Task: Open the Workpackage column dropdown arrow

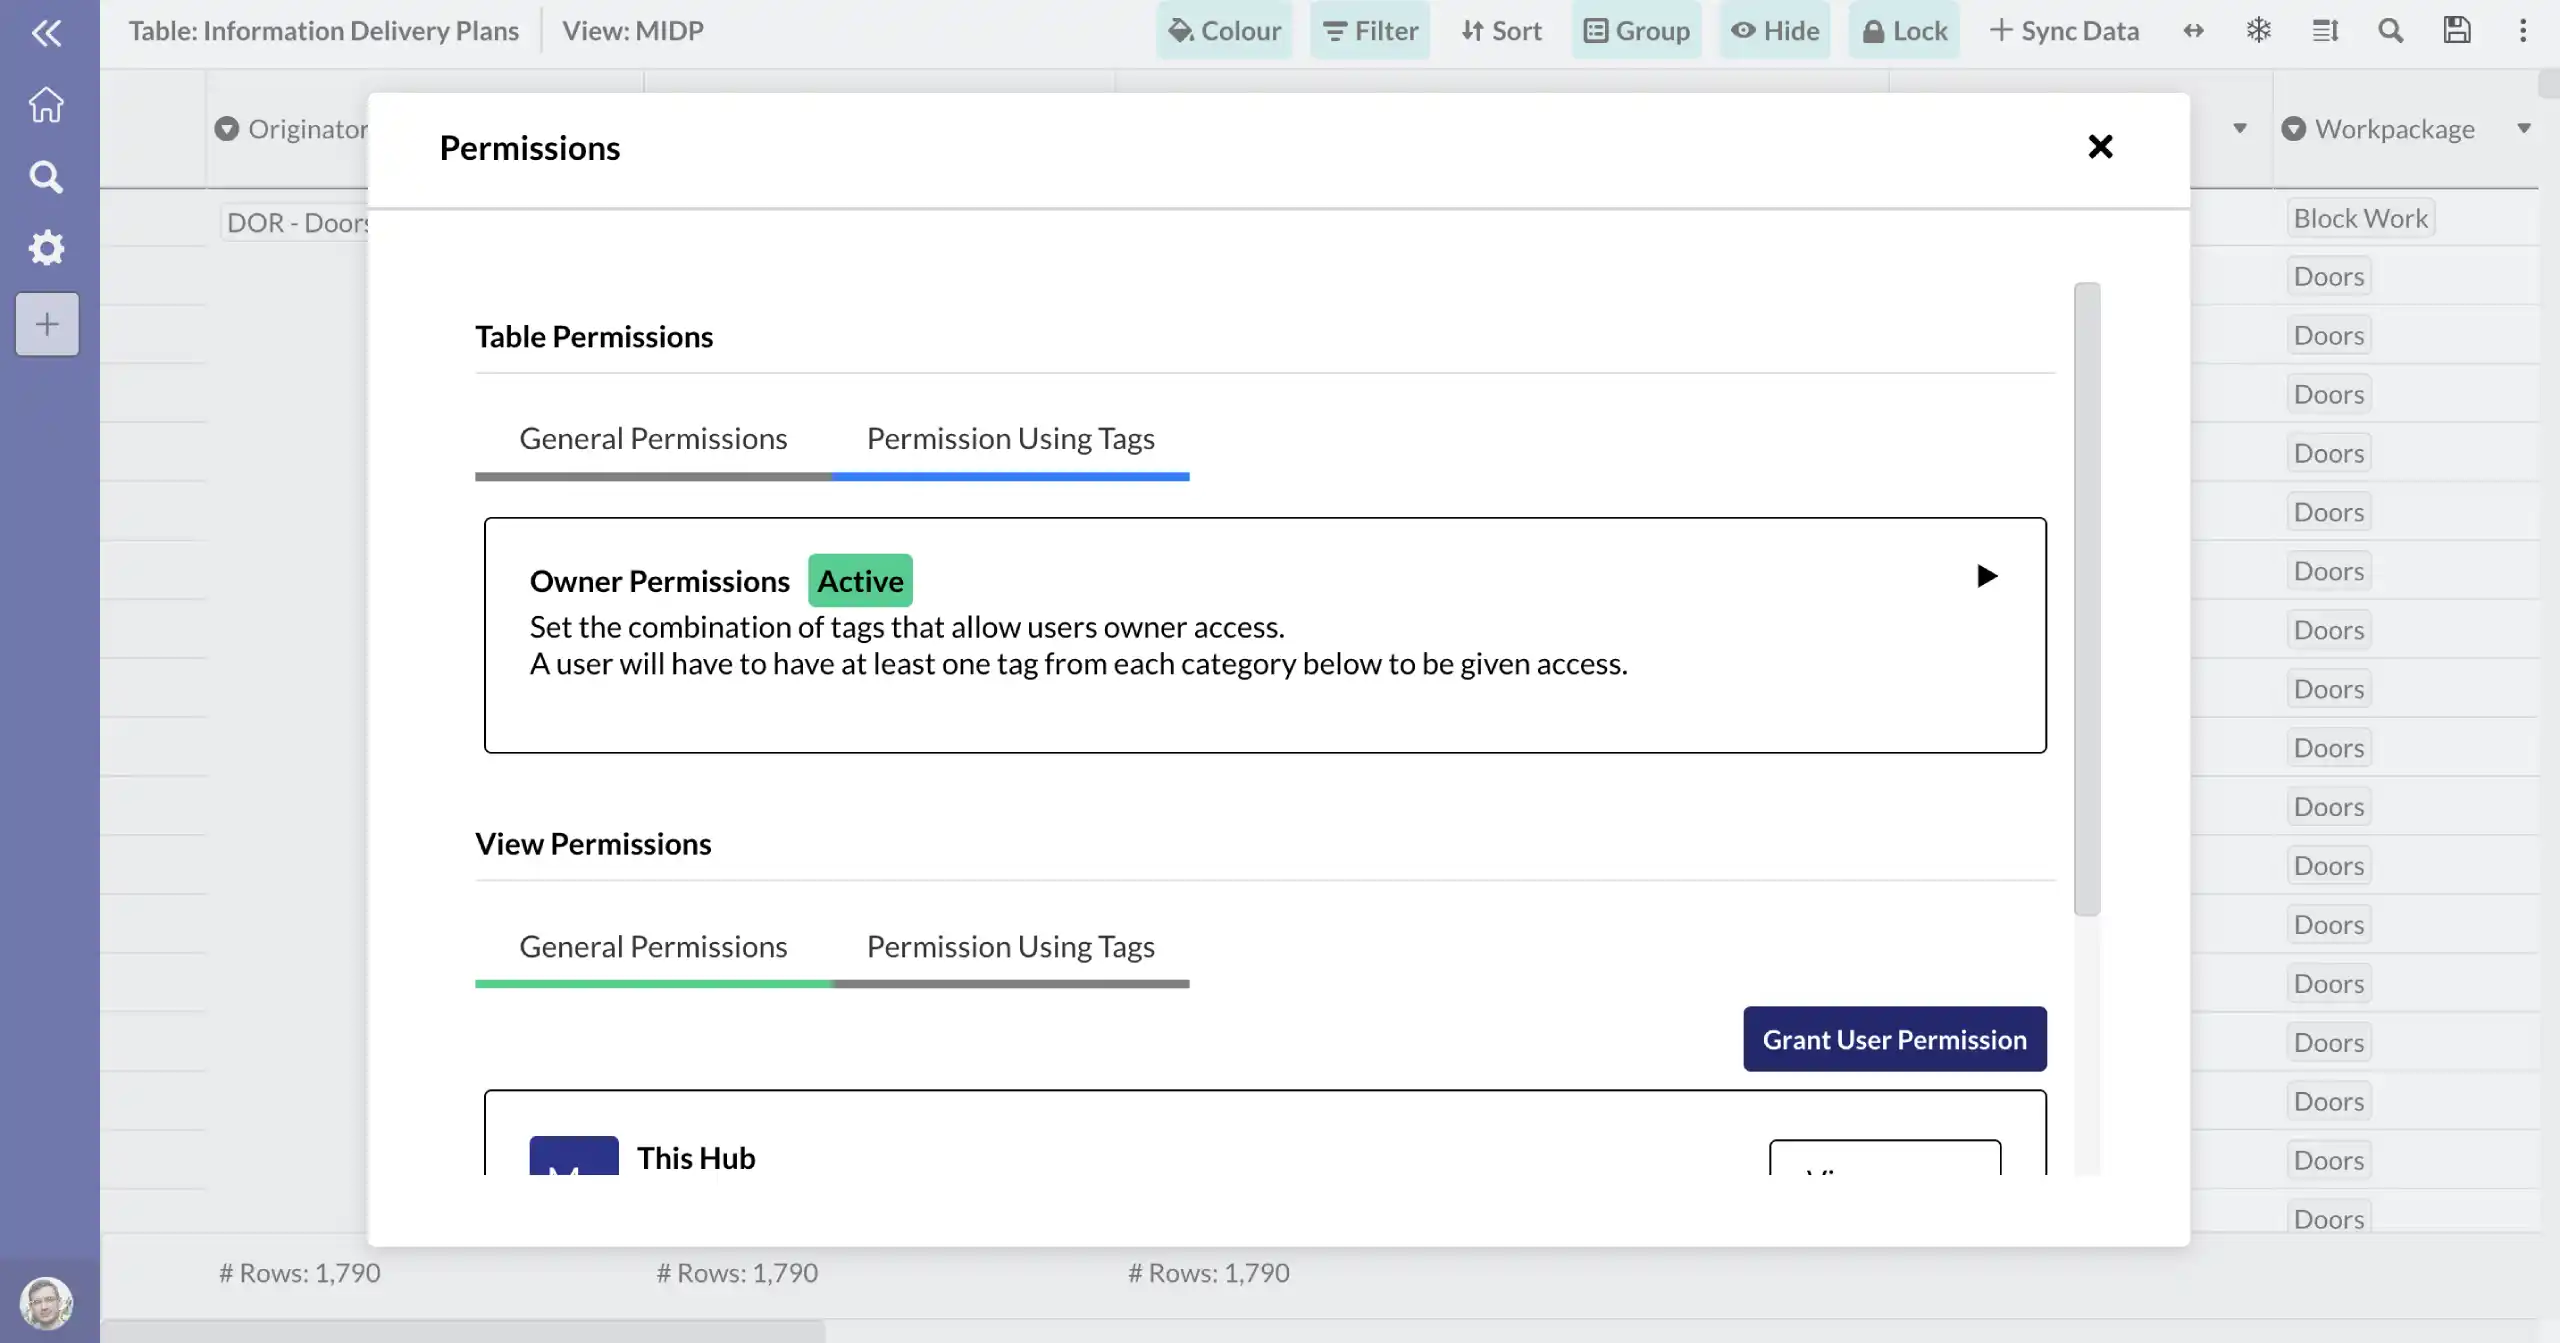Action: [x=2523, y=128]
